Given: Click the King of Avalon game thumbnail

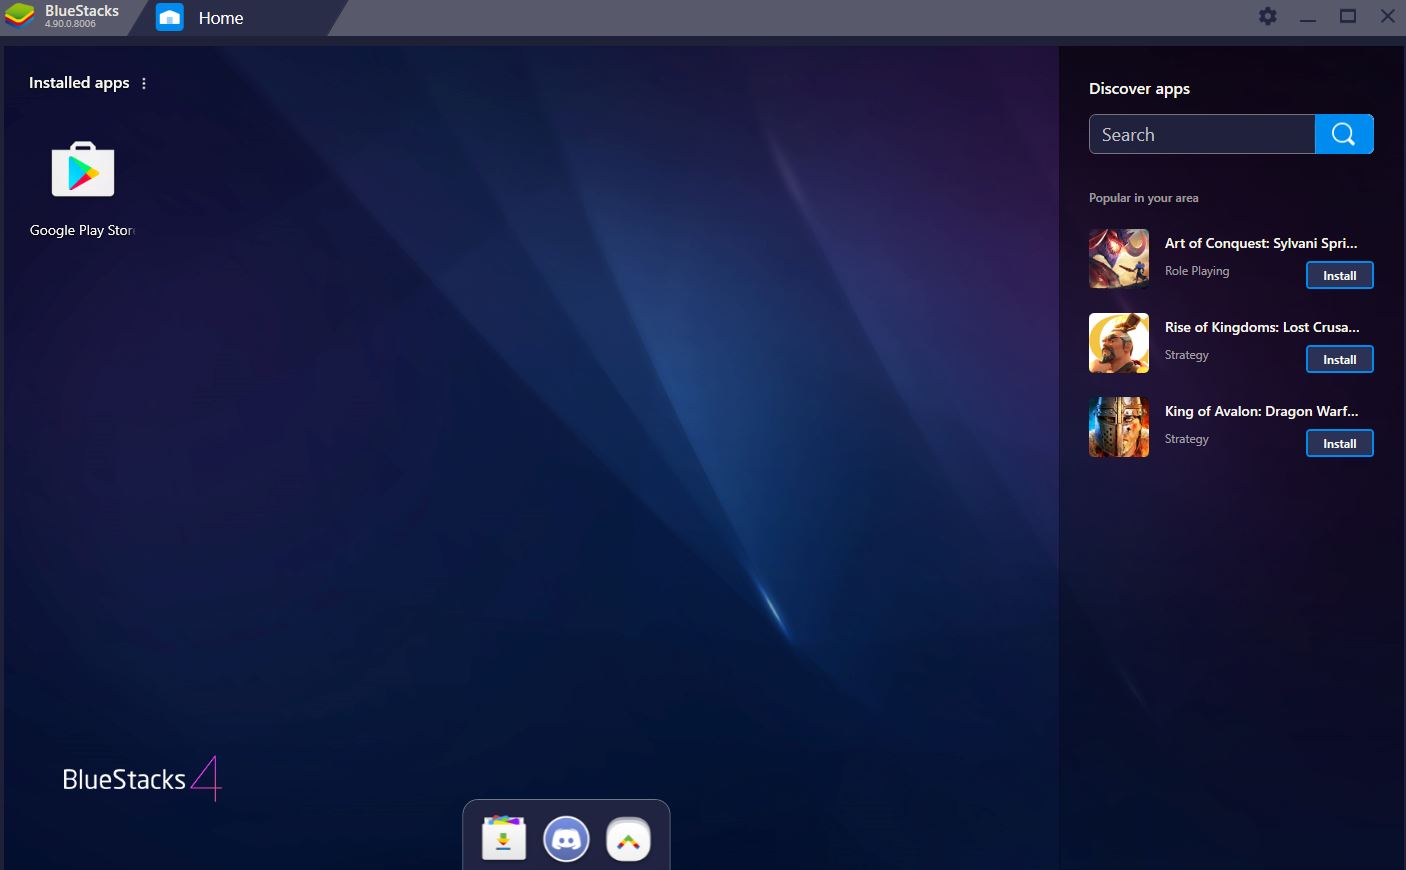Looking at the screenshot, I should click(x=1118, y=427).
